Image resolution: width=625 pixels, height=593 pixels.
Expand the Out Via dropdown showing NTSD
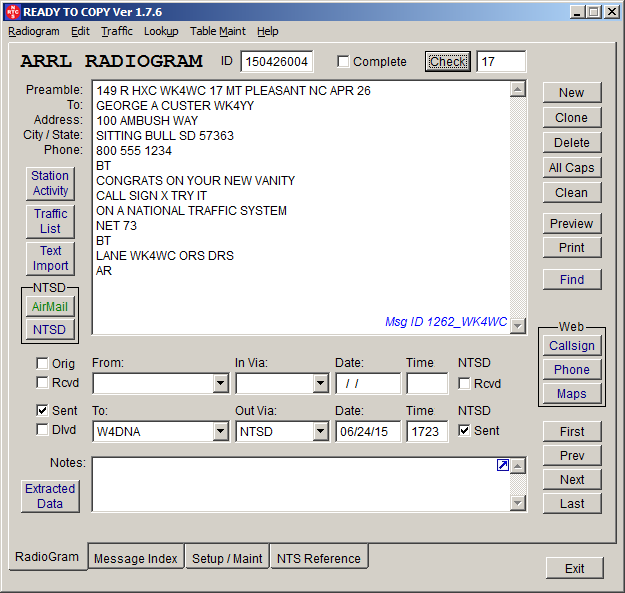click(320, 431)
